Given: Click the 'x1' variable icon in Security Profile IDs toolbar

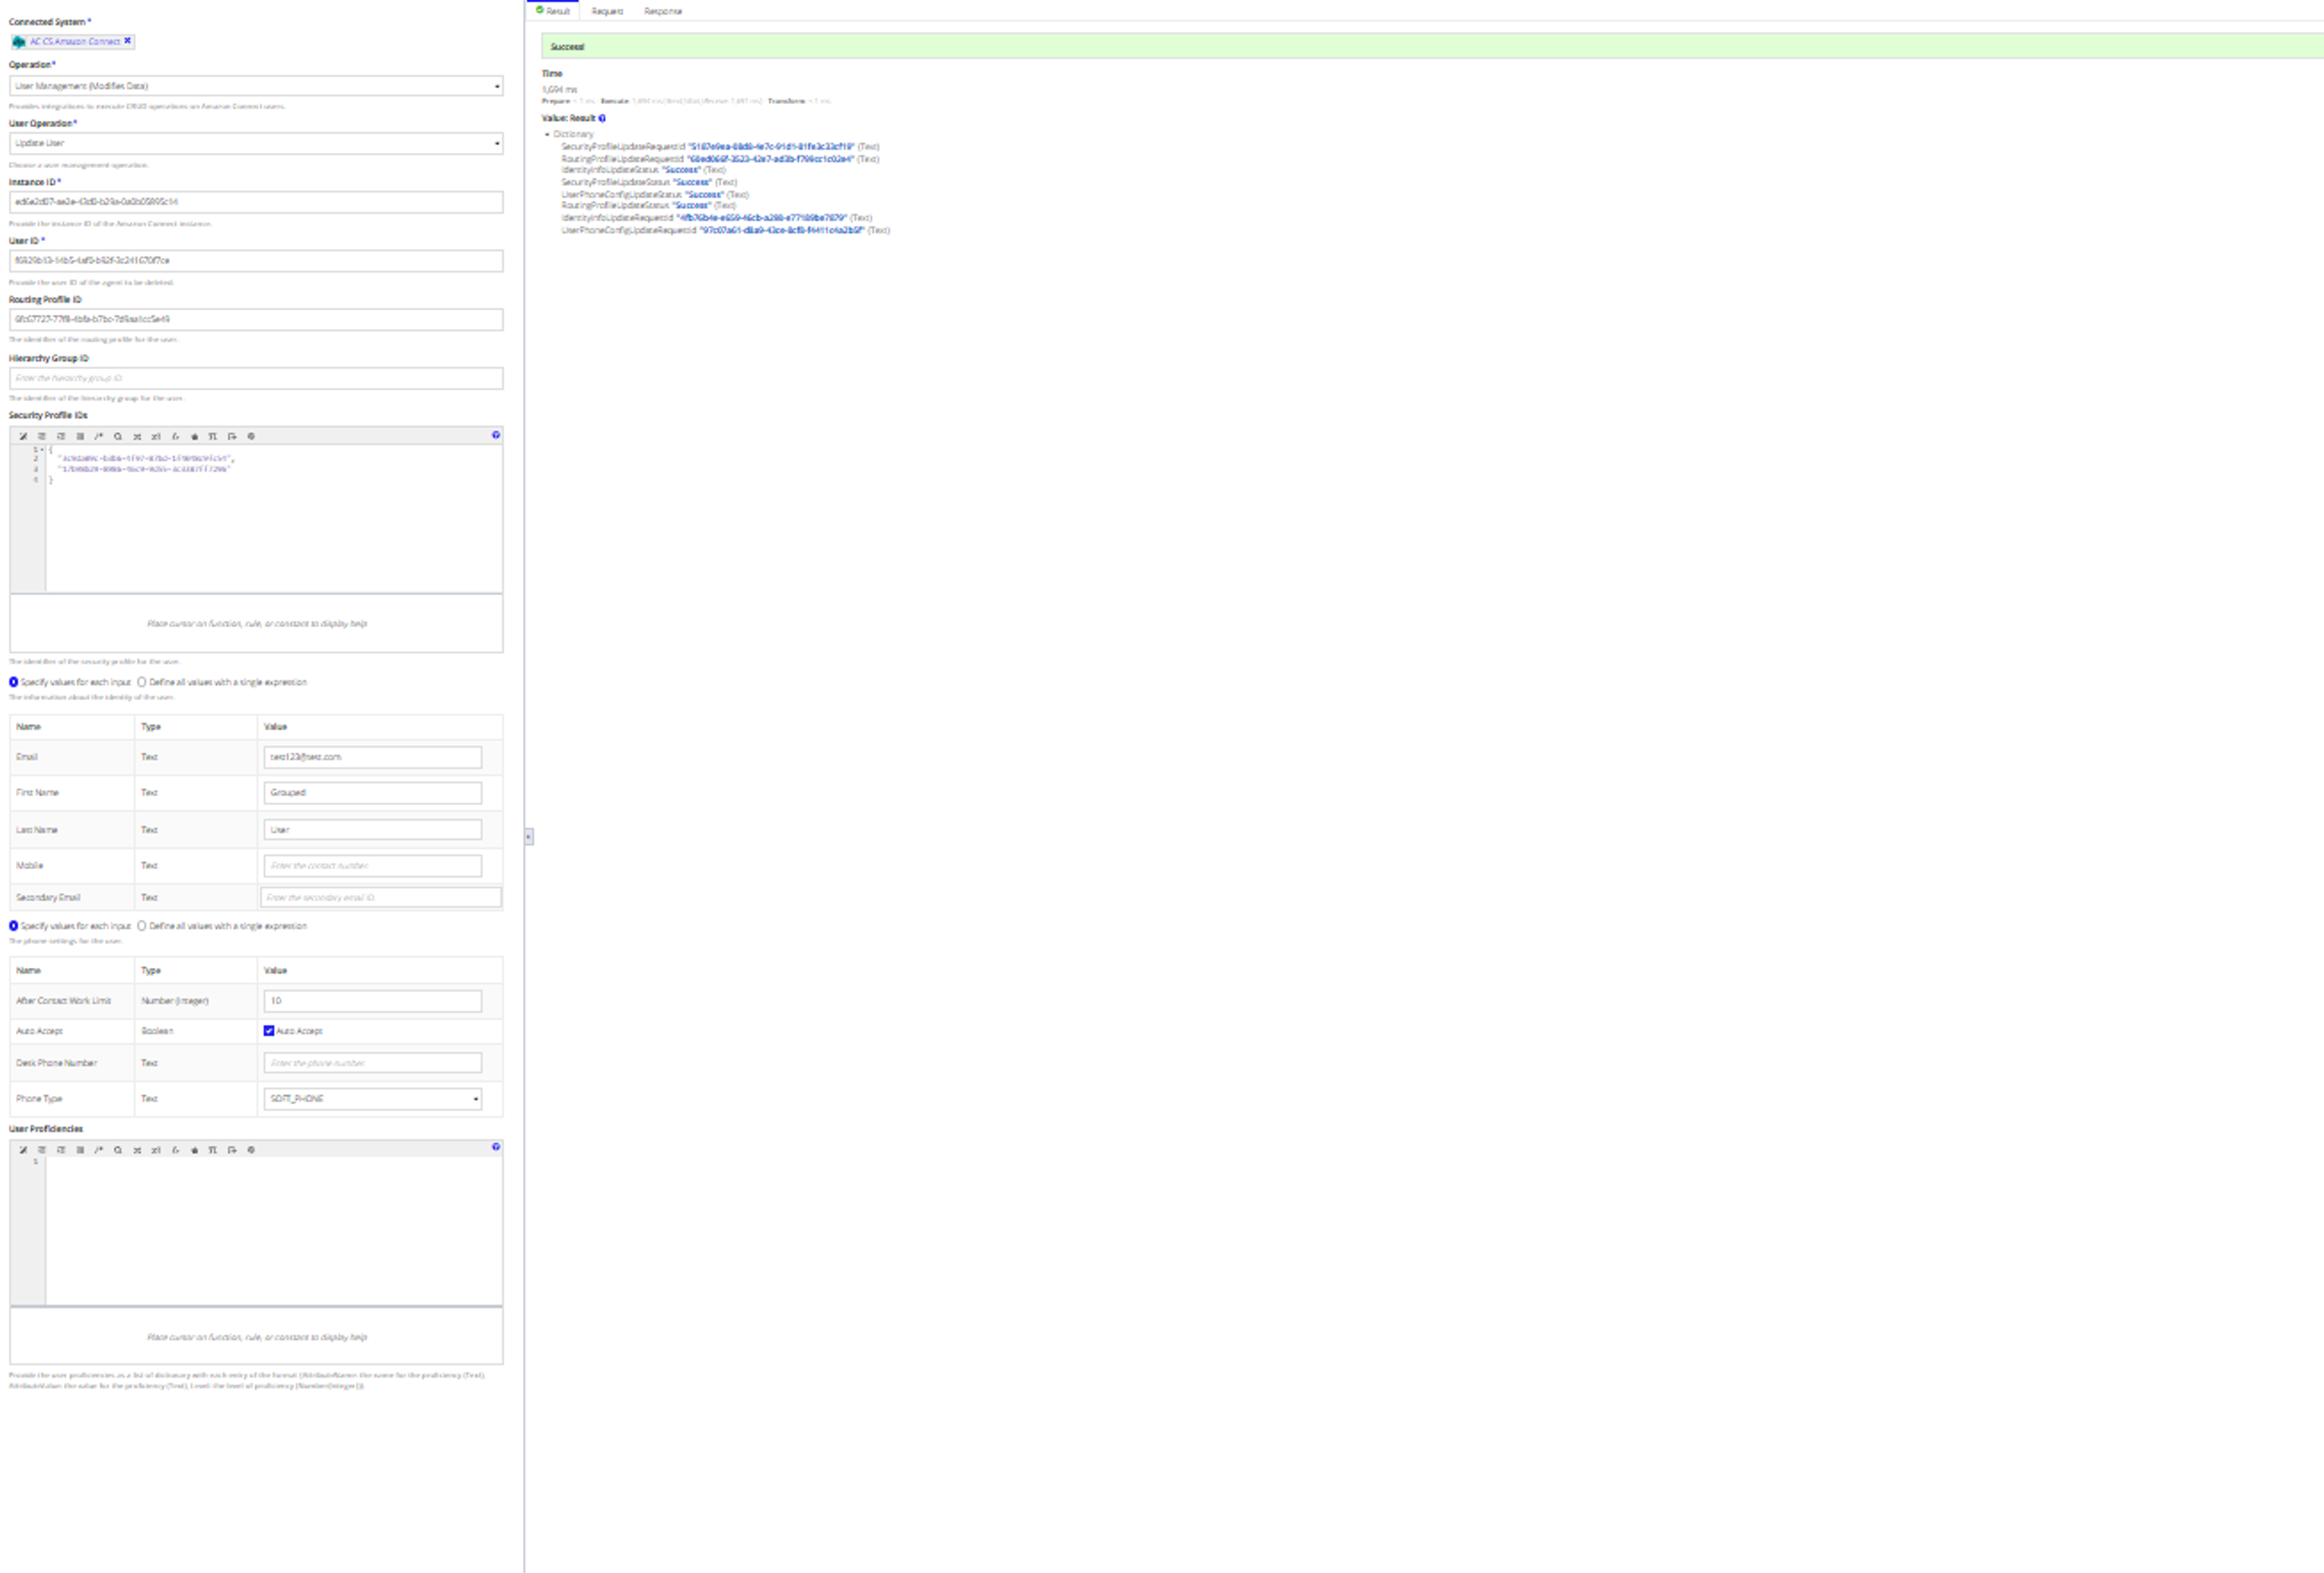Looking at the screenshot, I should tap(156, 436).
